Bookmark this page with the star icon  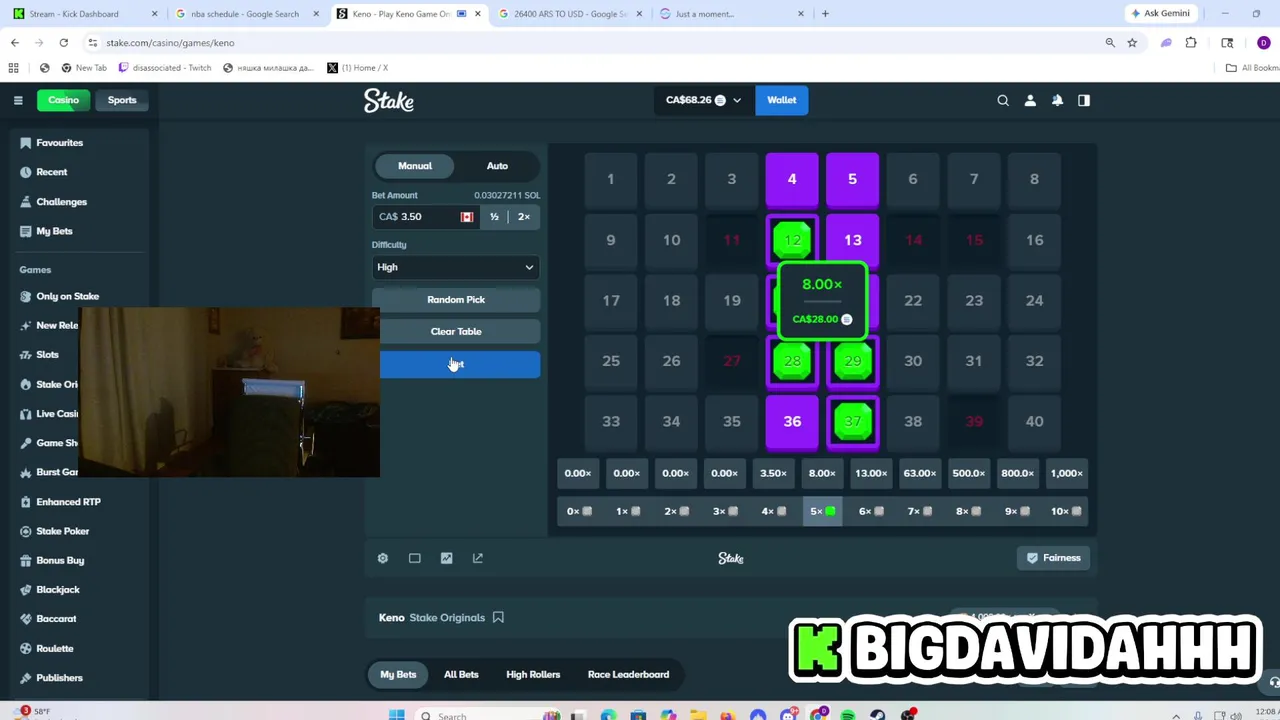coord(1132,43)
